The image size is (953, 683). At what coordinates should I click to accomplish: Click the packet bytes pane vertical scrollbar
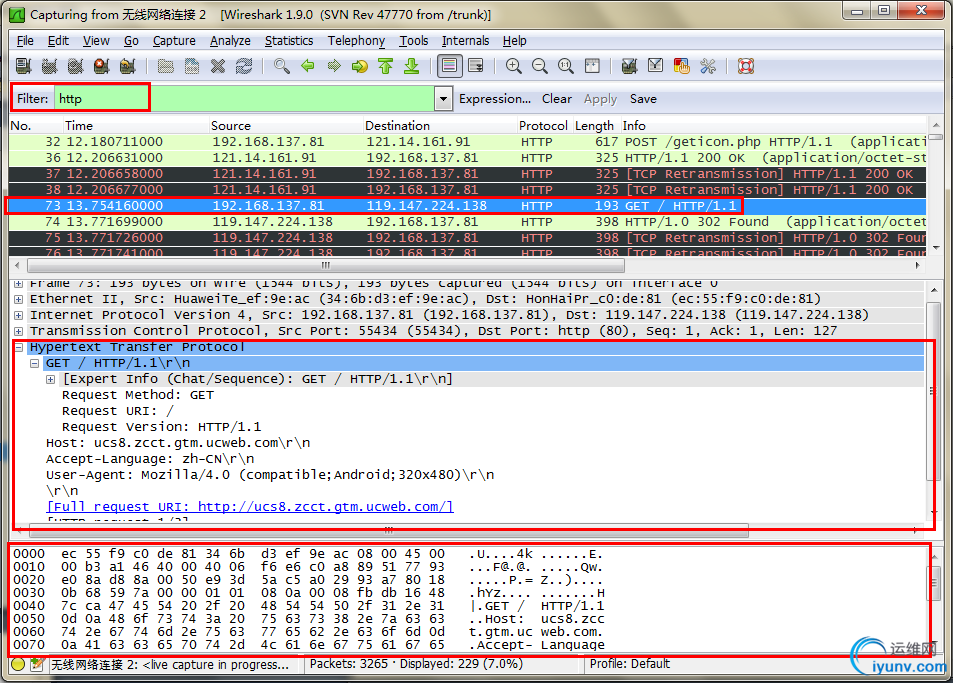tap(934, 583)
